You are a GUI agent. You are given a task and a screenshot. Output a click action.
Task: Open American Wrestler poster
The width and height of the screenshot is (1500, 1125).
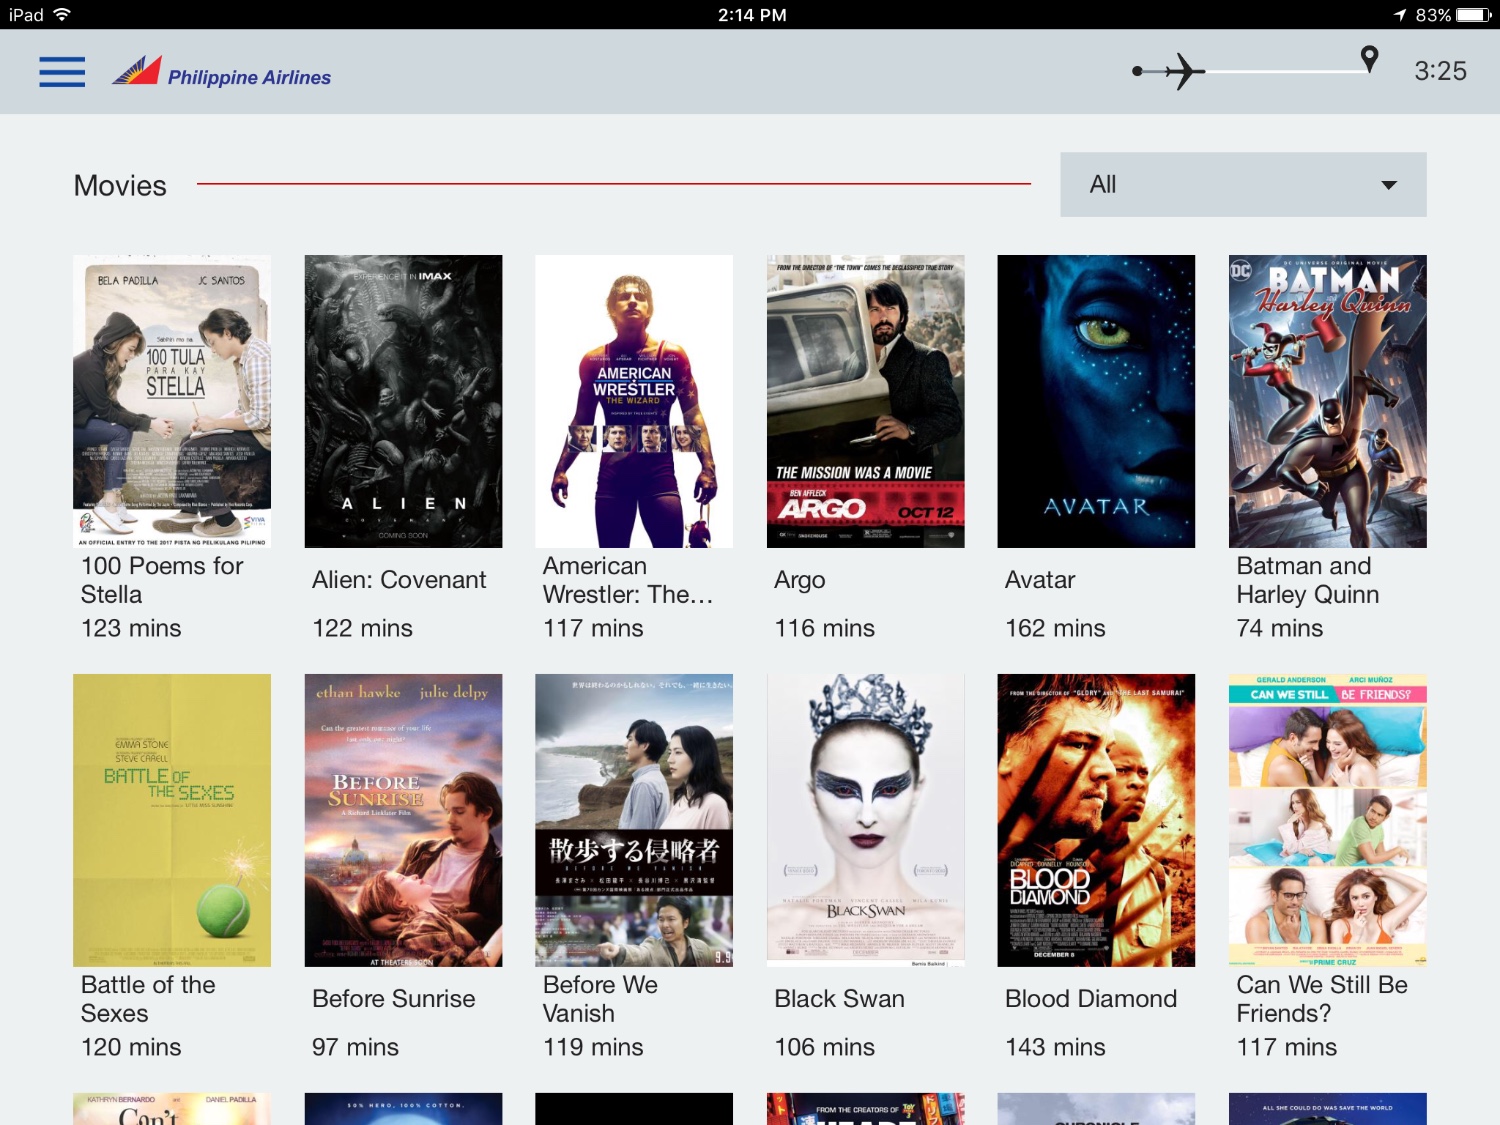pyautogui.click(x=634, y=401)
